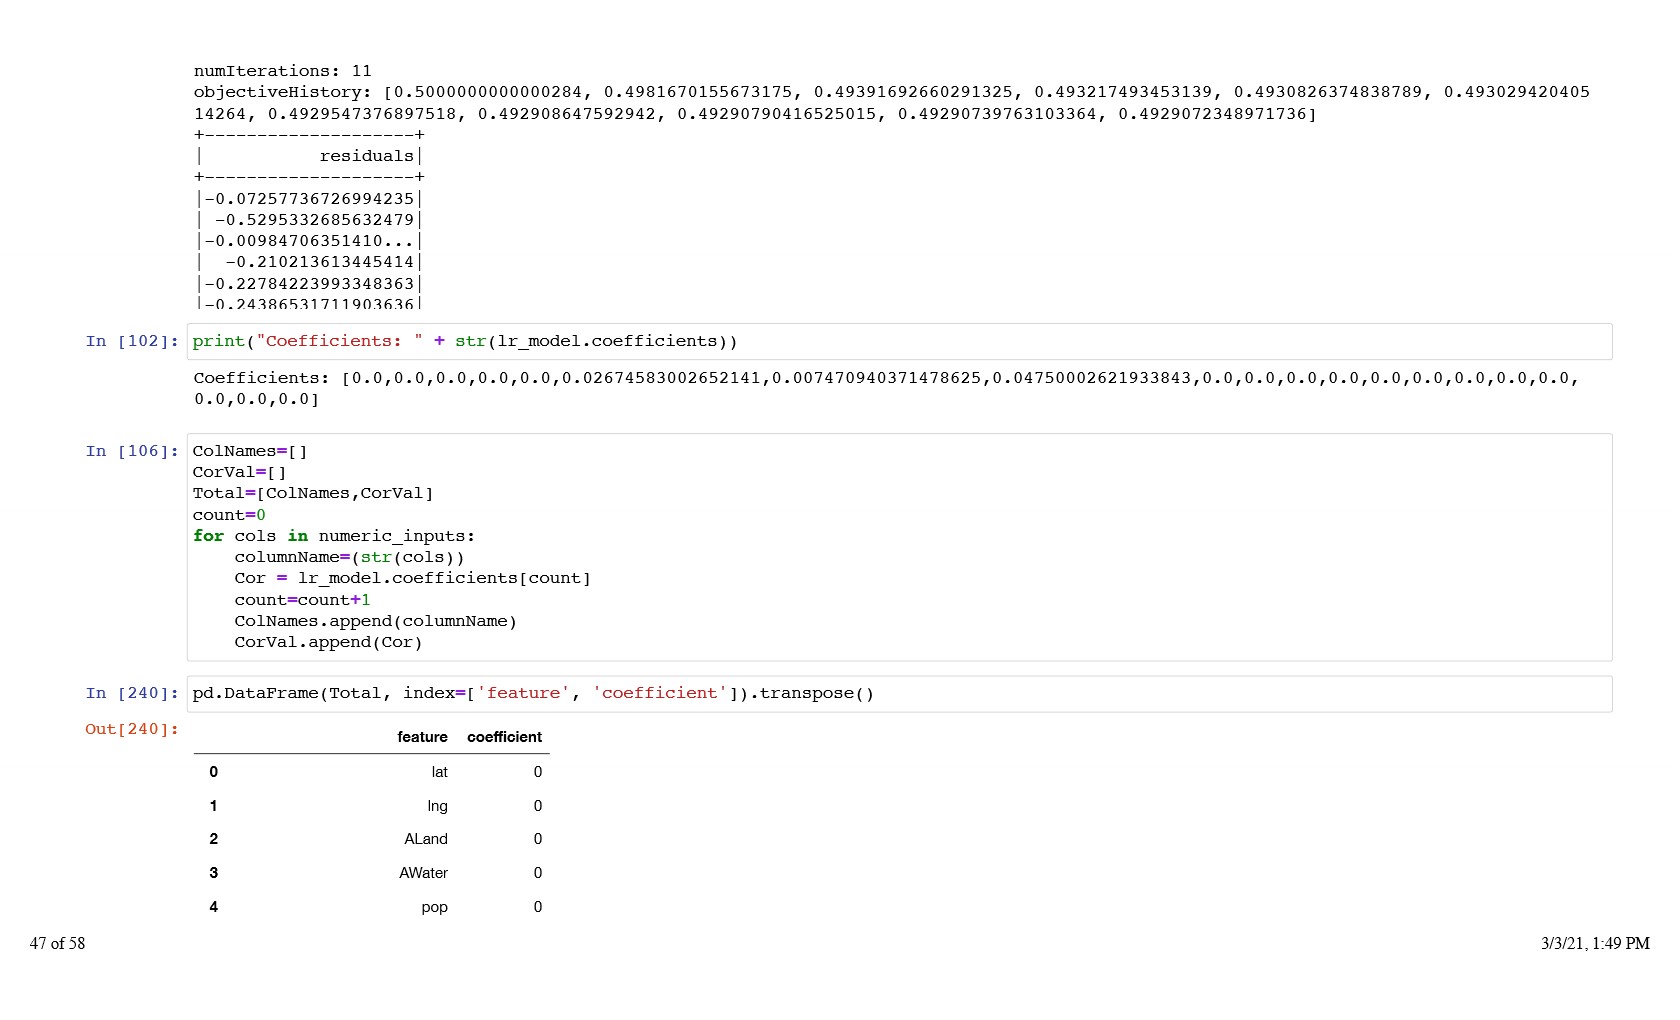Select the In [240] cell prompt
The image size is (1680, 1020).
(132, 693)
